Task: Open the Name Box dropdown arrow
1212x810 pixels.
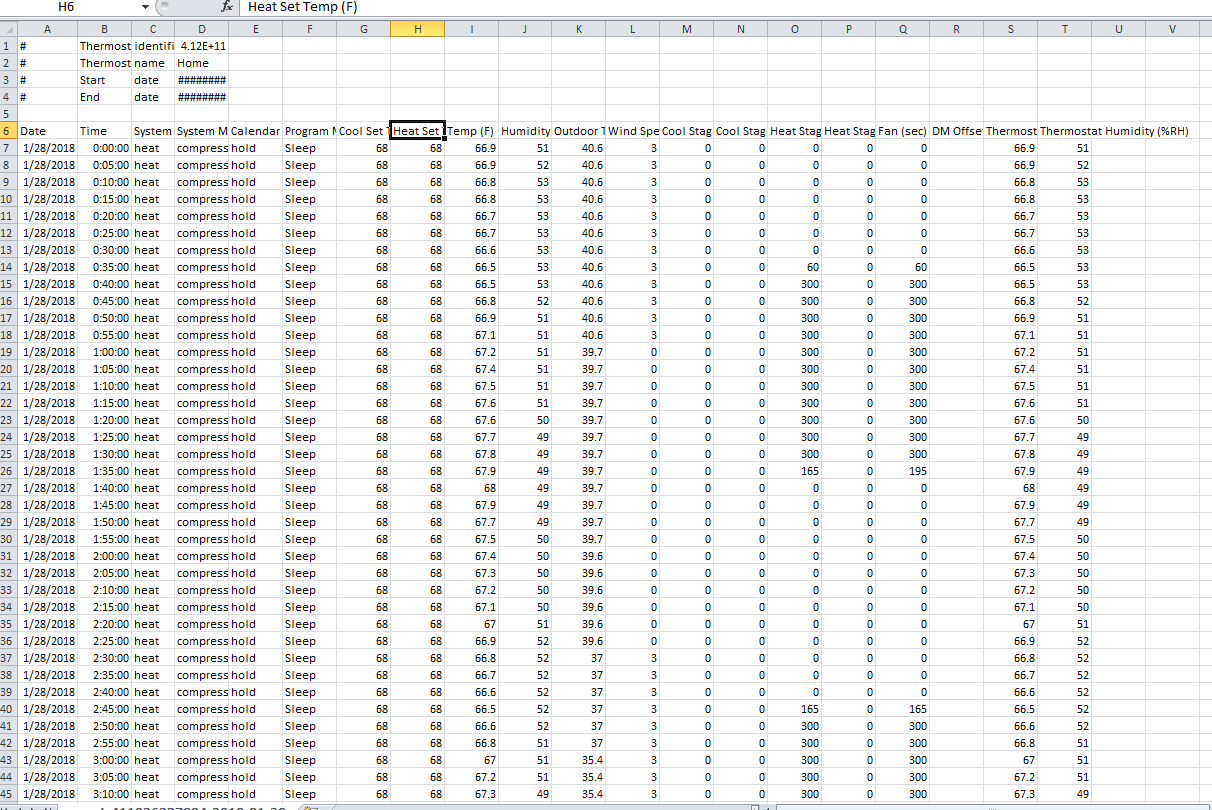Action: (145, 7)
